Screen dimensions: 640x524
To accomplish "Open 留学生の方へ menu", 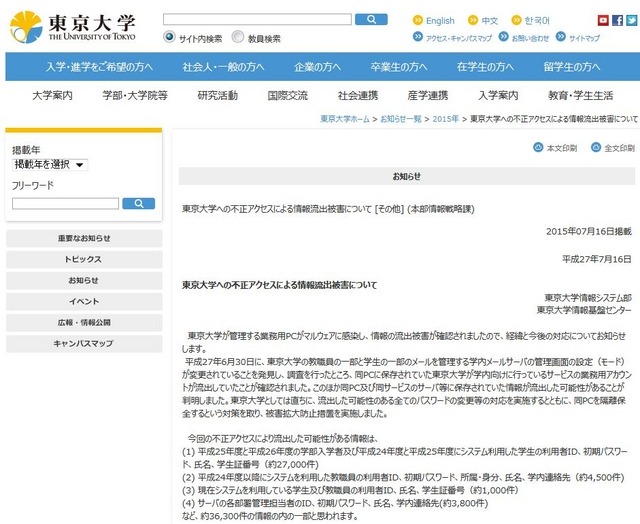I will [572, 67].
